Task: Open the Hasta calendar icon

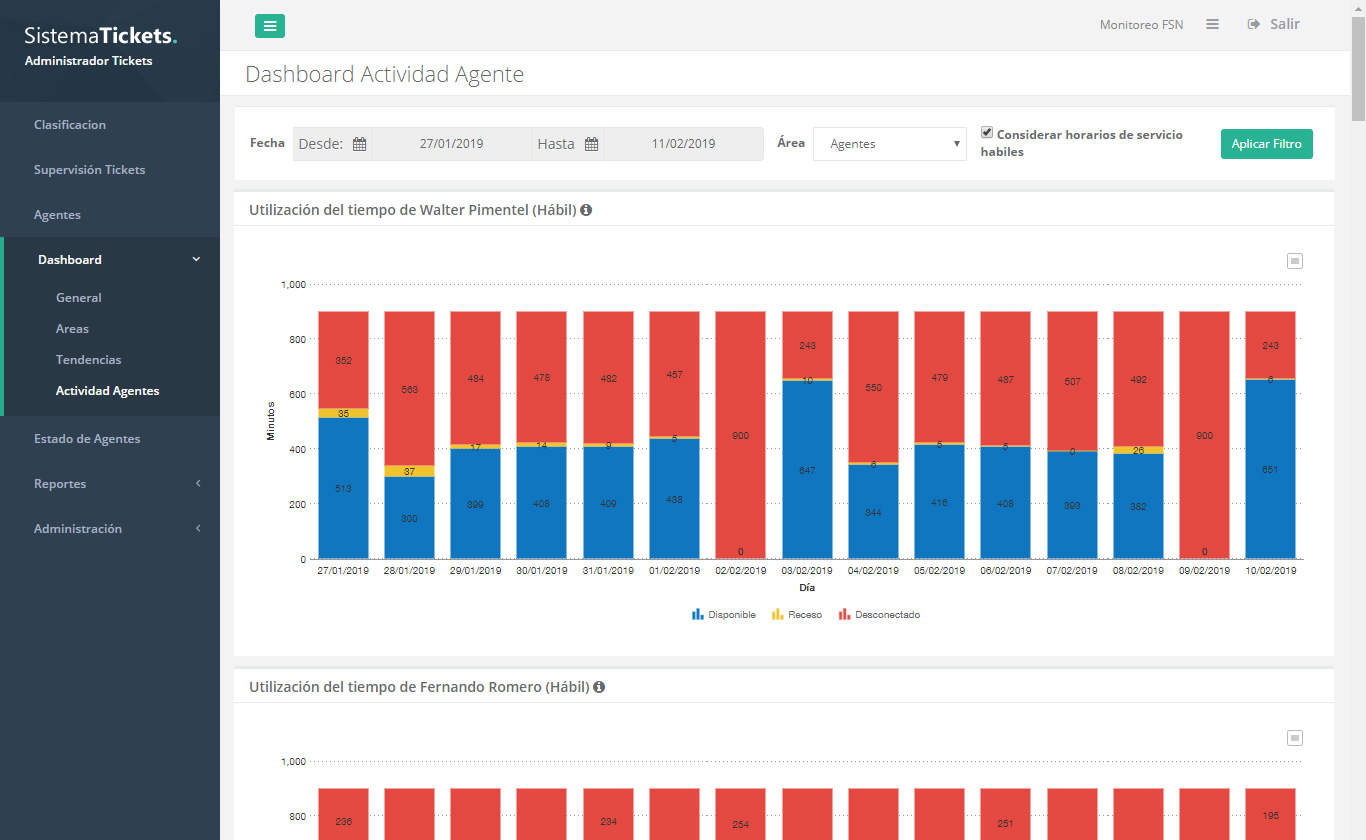Action: point(591,144)
